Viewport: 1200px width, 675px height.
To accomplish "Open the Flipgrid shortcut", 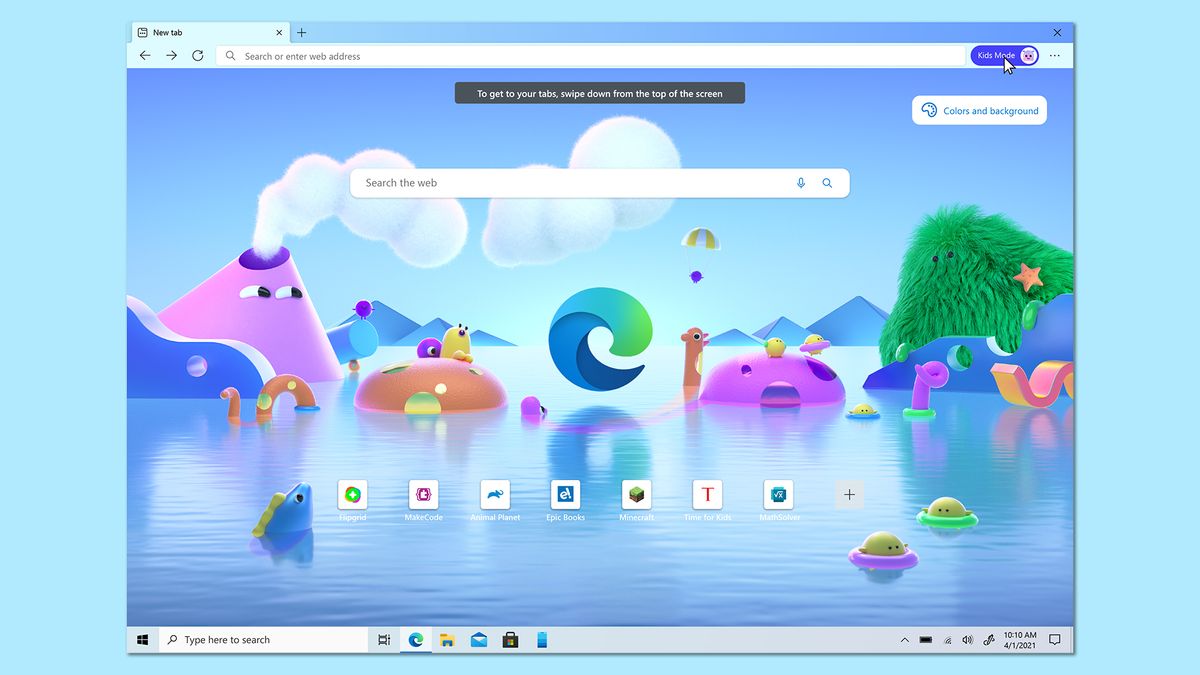I will click(x=352, y=494).
